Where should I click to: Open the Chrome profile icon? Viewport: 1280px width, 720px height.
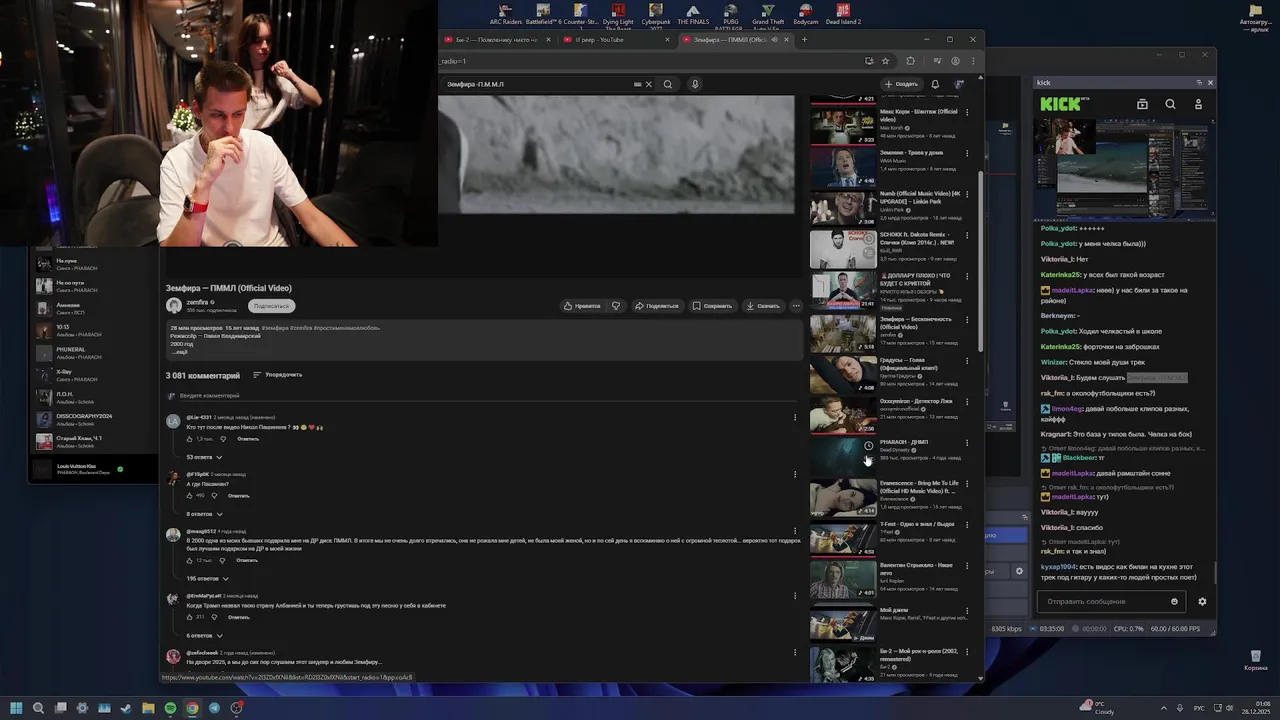tap(955, 61)
